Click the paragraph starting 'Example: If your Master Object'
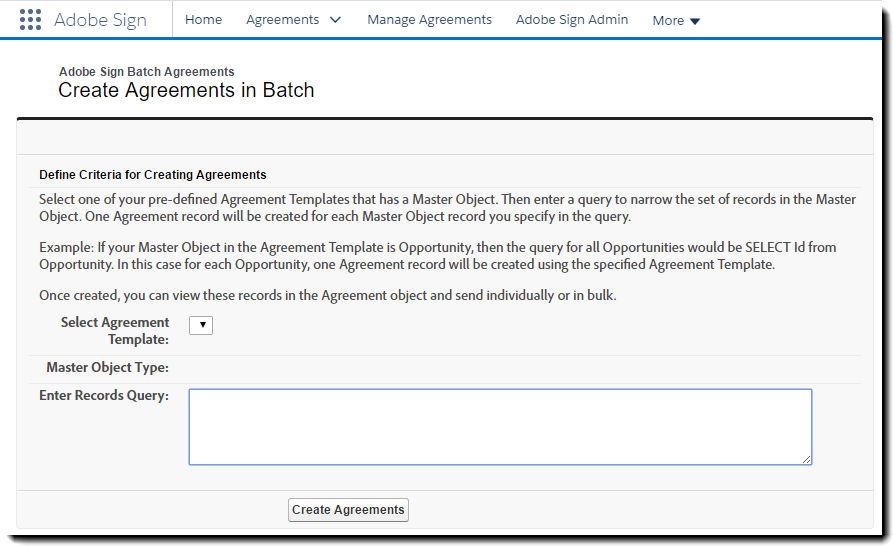Image resolution: width=893 pixels, height=546 pixels. pyautogui.click(x=437, y=256)
